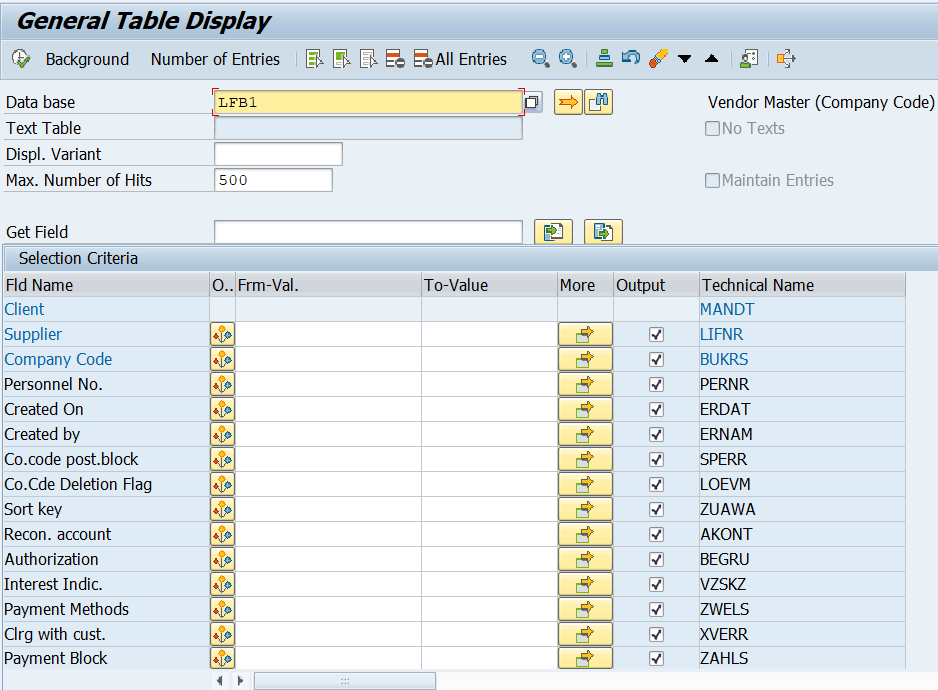This screenshot has width=938, height=690.
Task: Toggle the Maintain Entries checkbox
Action: (x=712, y=181)
